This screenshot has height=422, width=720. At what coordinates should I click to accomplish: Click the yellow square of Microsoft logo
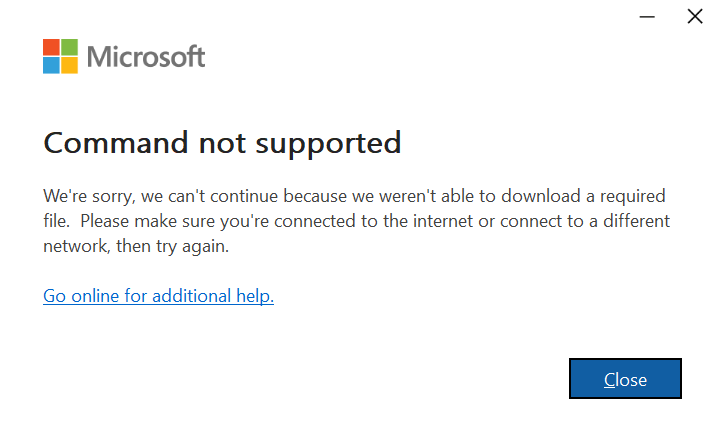[x=69, y=65]
